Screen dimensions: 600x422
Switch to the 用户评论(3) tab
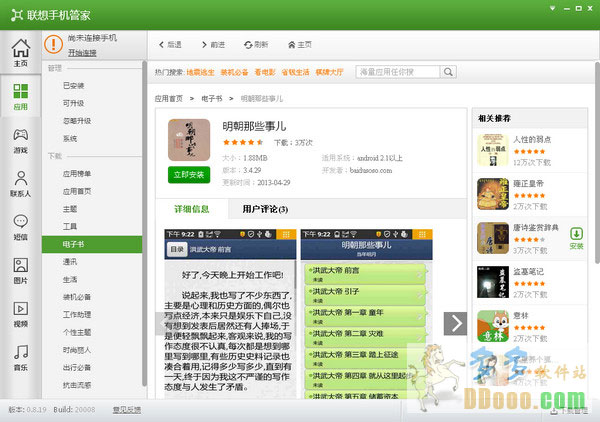[265, 209]
